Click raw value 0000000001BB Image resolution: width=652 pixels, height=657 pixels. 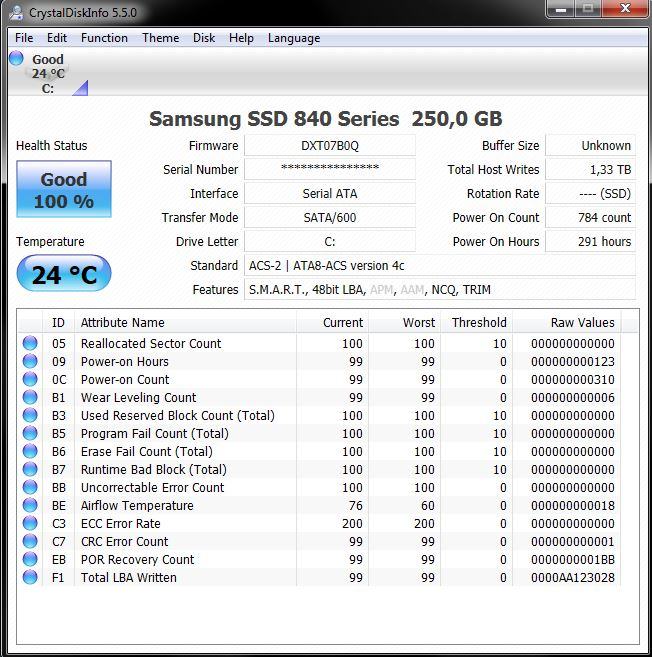pos(573,560)
